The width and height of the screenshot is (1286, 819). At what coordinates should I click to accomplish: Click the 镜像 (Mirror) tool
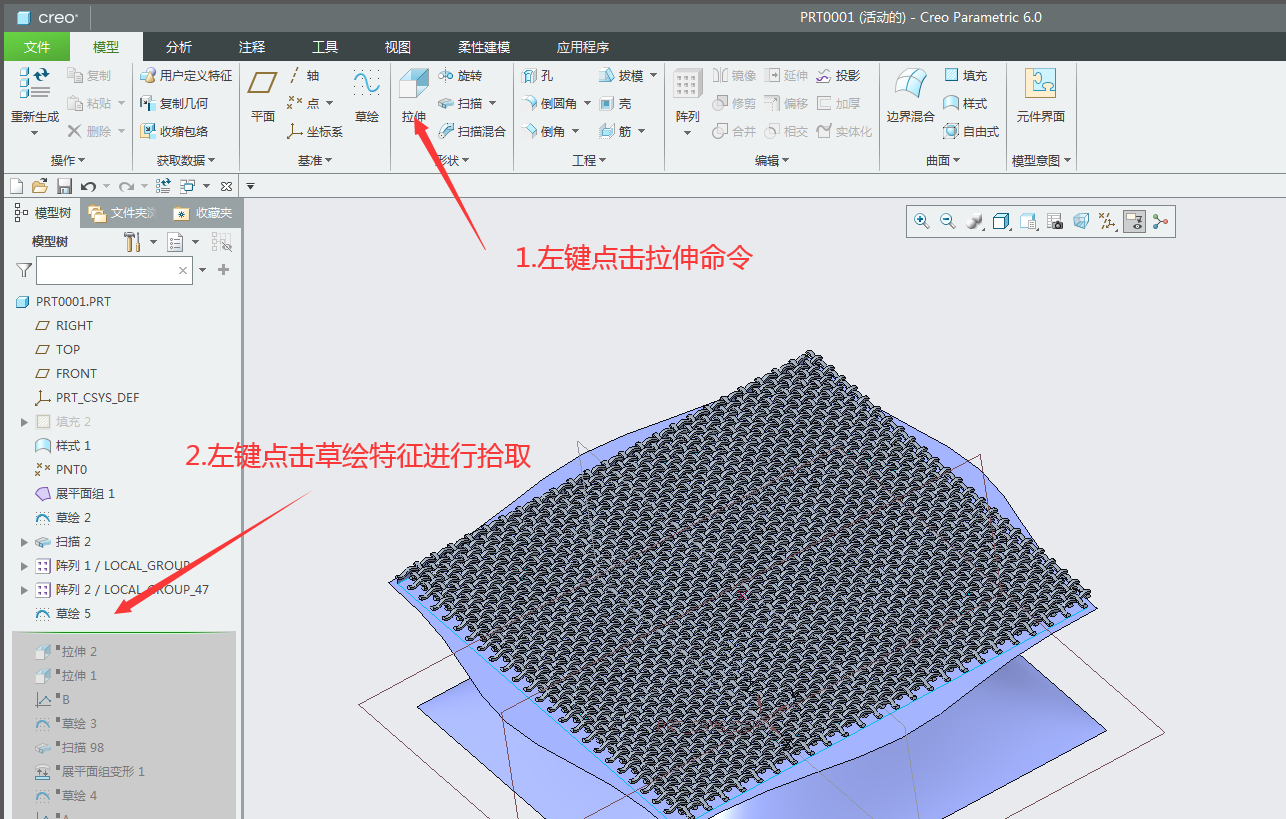pyautogui.click(x=734, y=76)
